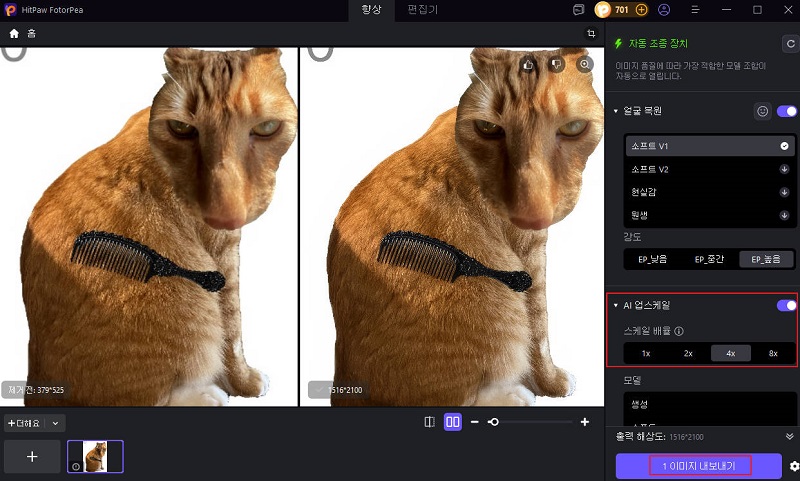Open the user account profile icon
This screenshot has width=800, height=481.
pyautogui.click(x=665, y=10)
